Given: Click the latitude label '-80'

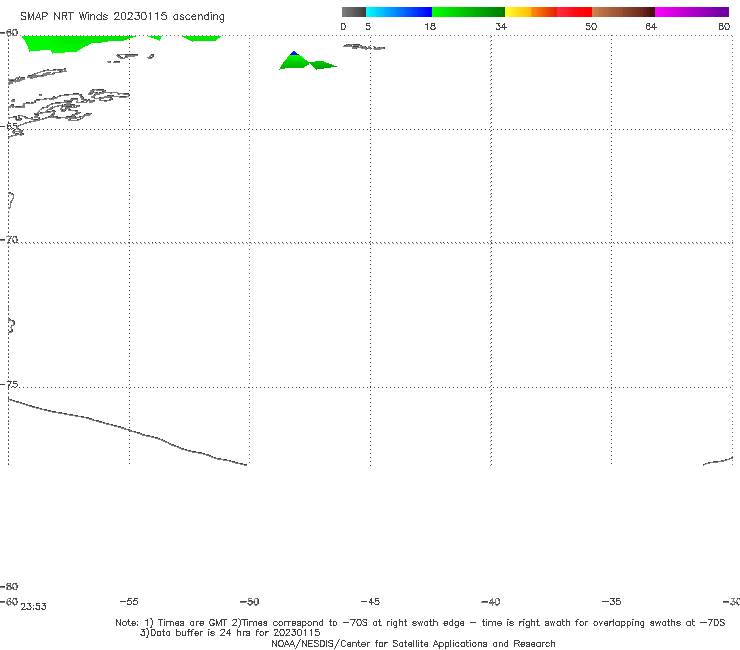Looking at the screenshot, I should [x=9, y=586].
